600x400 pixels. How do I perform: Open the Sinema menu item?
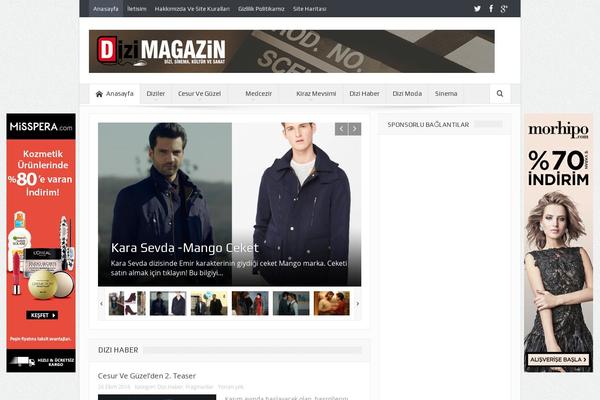[x=446, y=94]
